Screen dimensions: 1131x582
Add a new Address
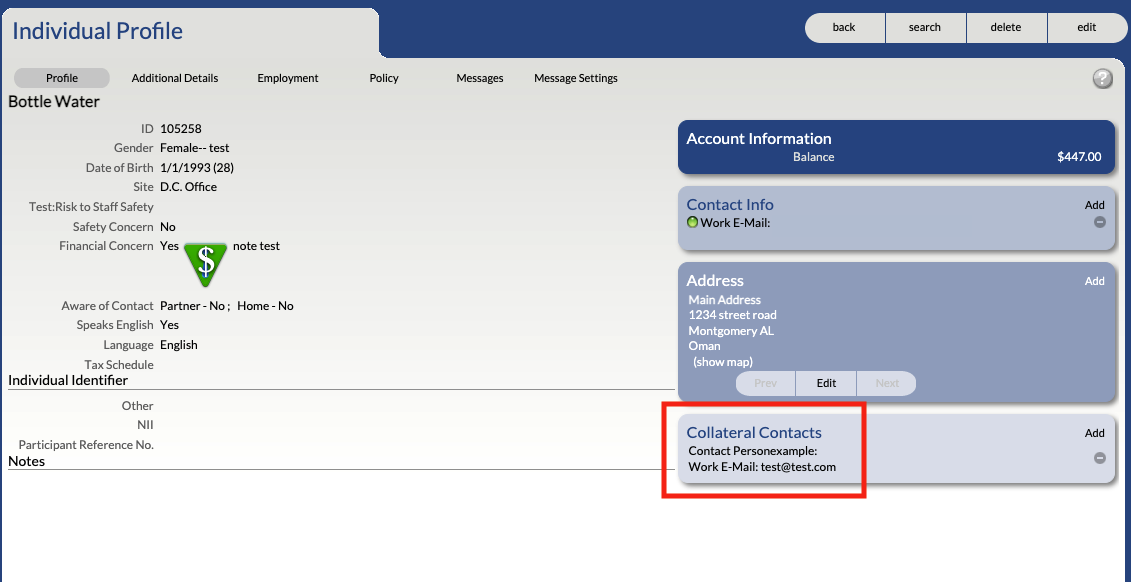(x=1094, y=281)
